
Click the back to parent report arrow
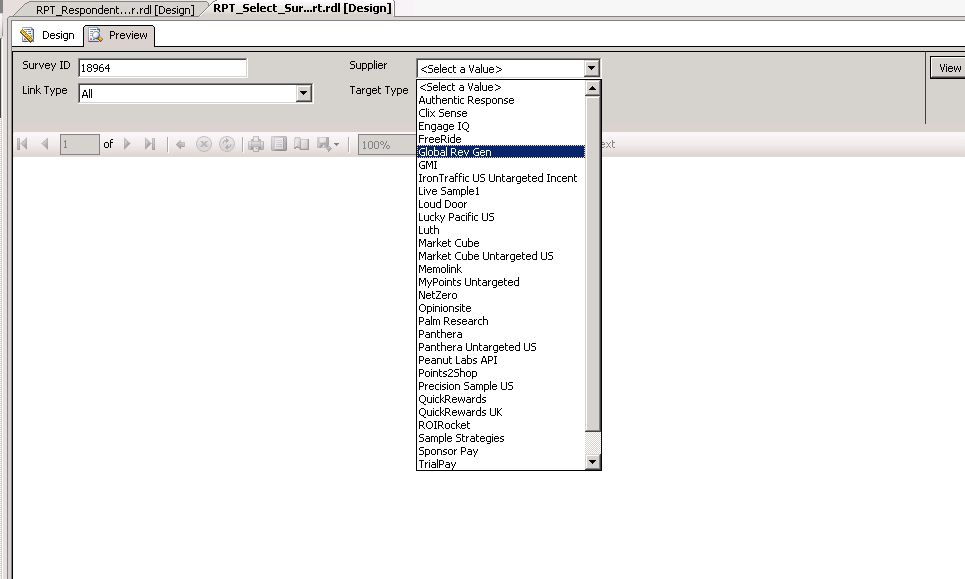[180, 144]
